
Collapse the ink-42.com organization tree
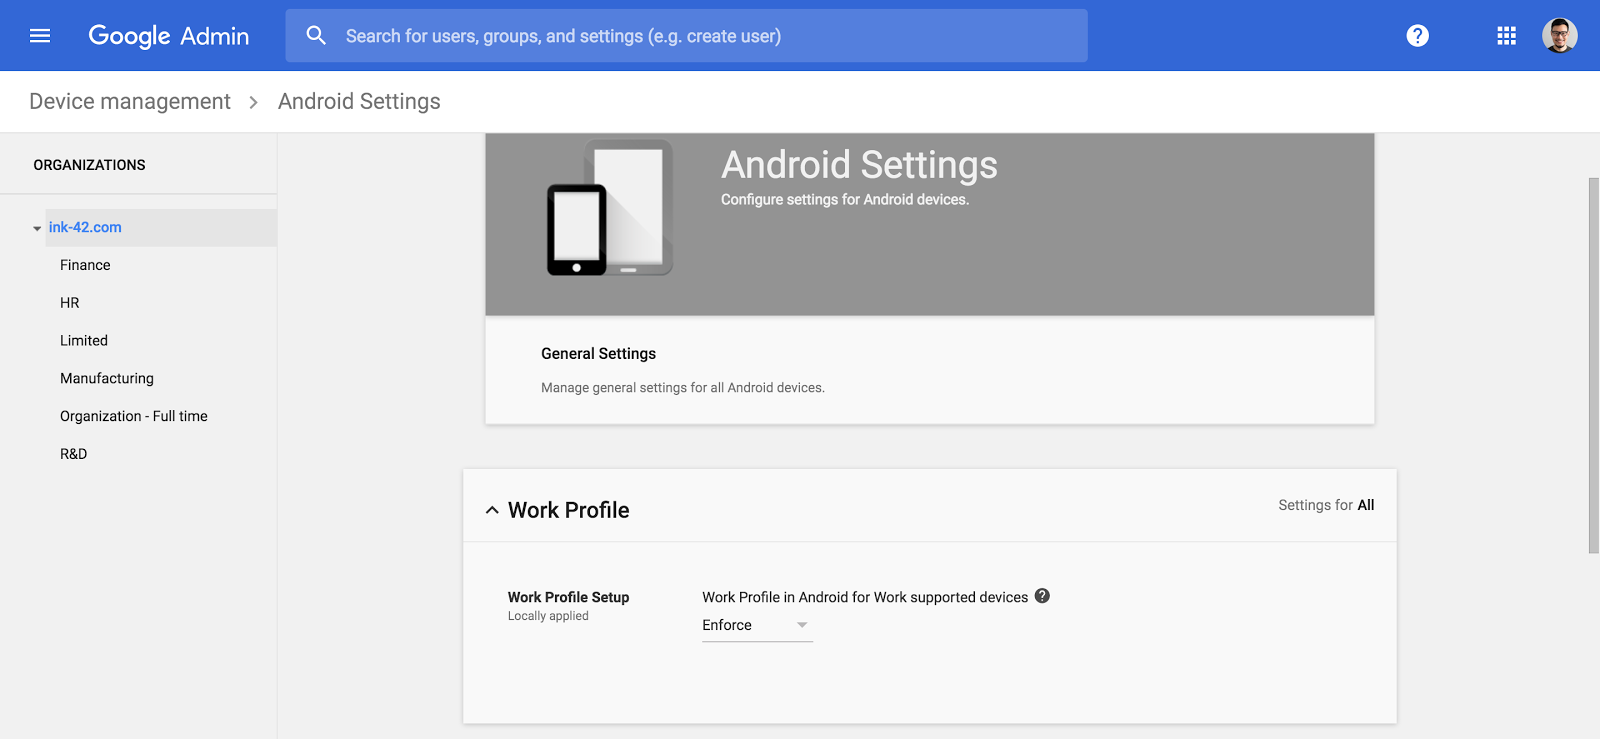37,228
